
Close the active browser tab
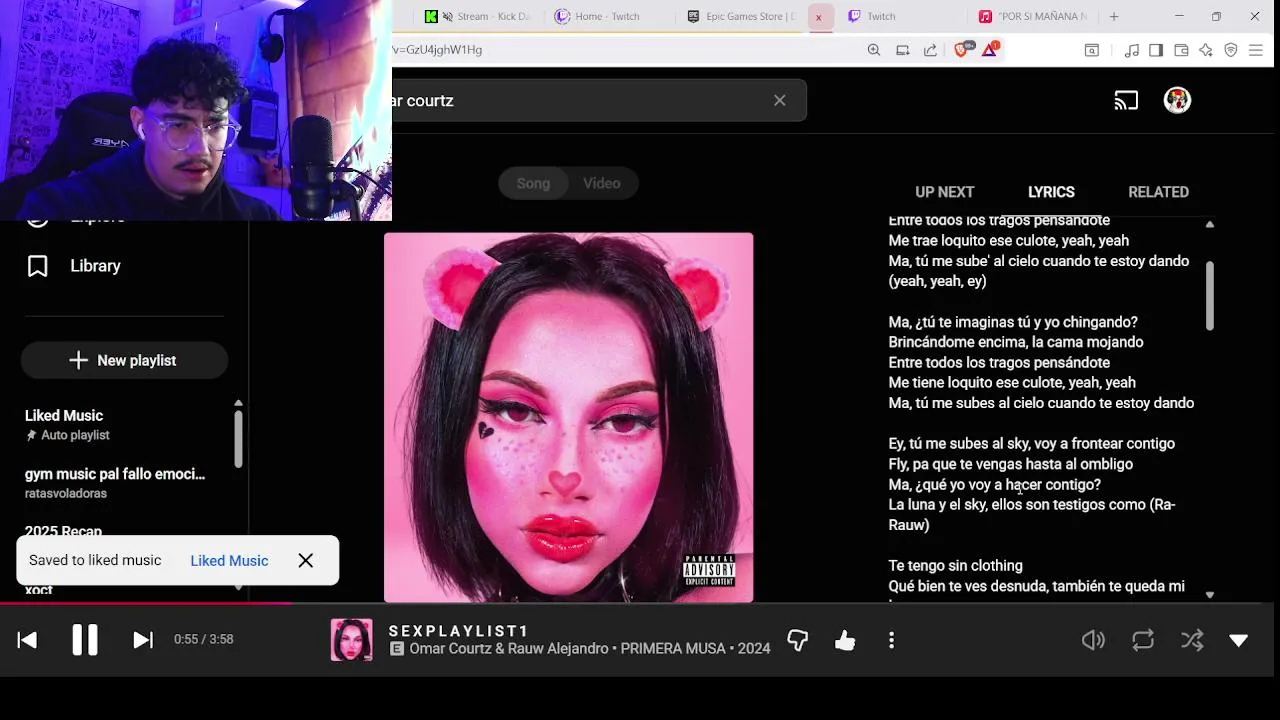818,17
